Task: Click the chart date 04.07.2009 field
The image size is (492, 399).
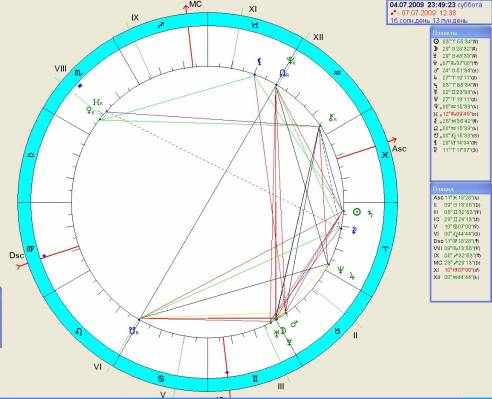Action: 407,5
